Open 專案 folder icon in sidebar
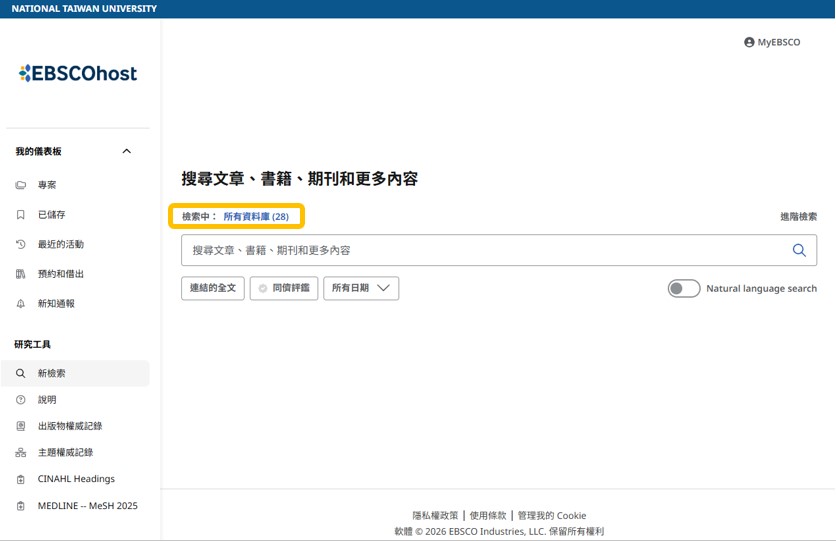The width and height of the screenshot is (836, 541). pyautogui.click(x=21, y=185)
